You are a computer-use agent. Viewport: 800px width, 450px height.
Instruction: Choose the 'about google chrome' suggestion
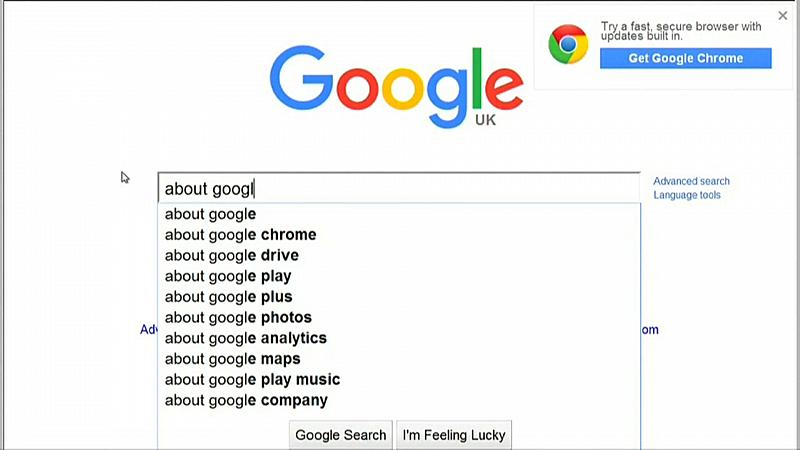click(x=241, y=235)
